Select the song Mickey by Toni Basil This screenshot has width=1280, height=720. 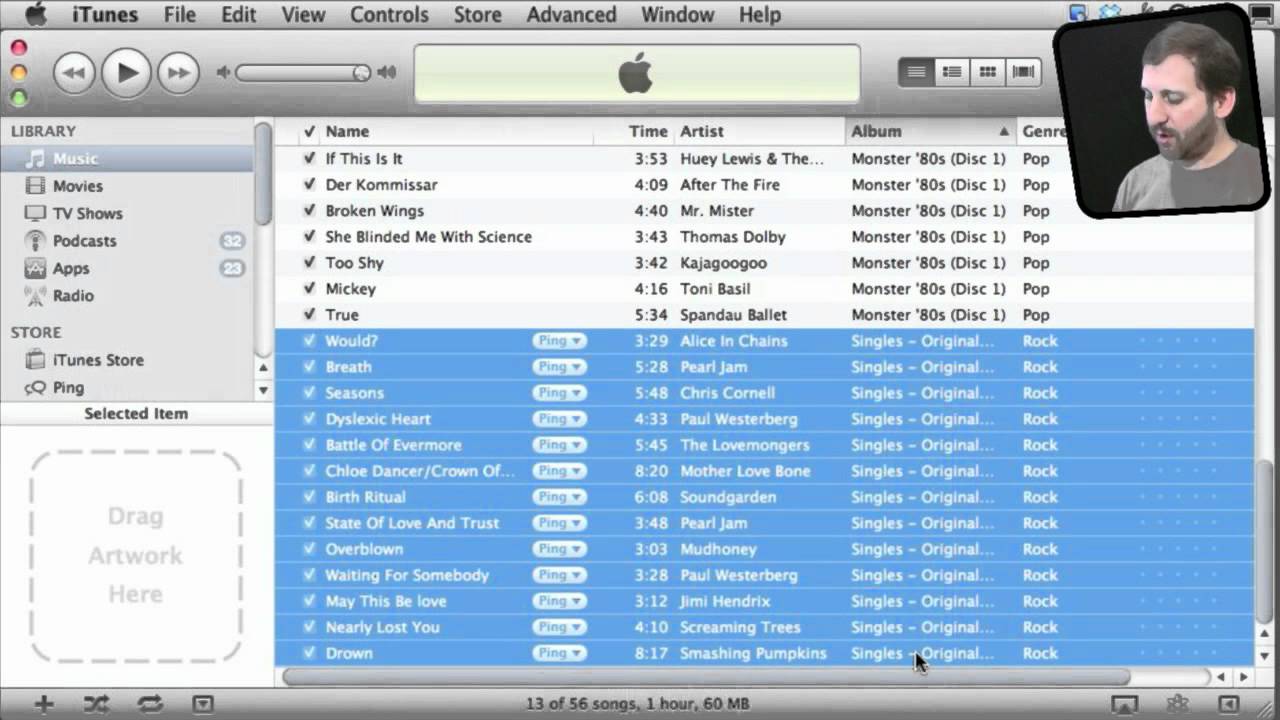point(763,289)
